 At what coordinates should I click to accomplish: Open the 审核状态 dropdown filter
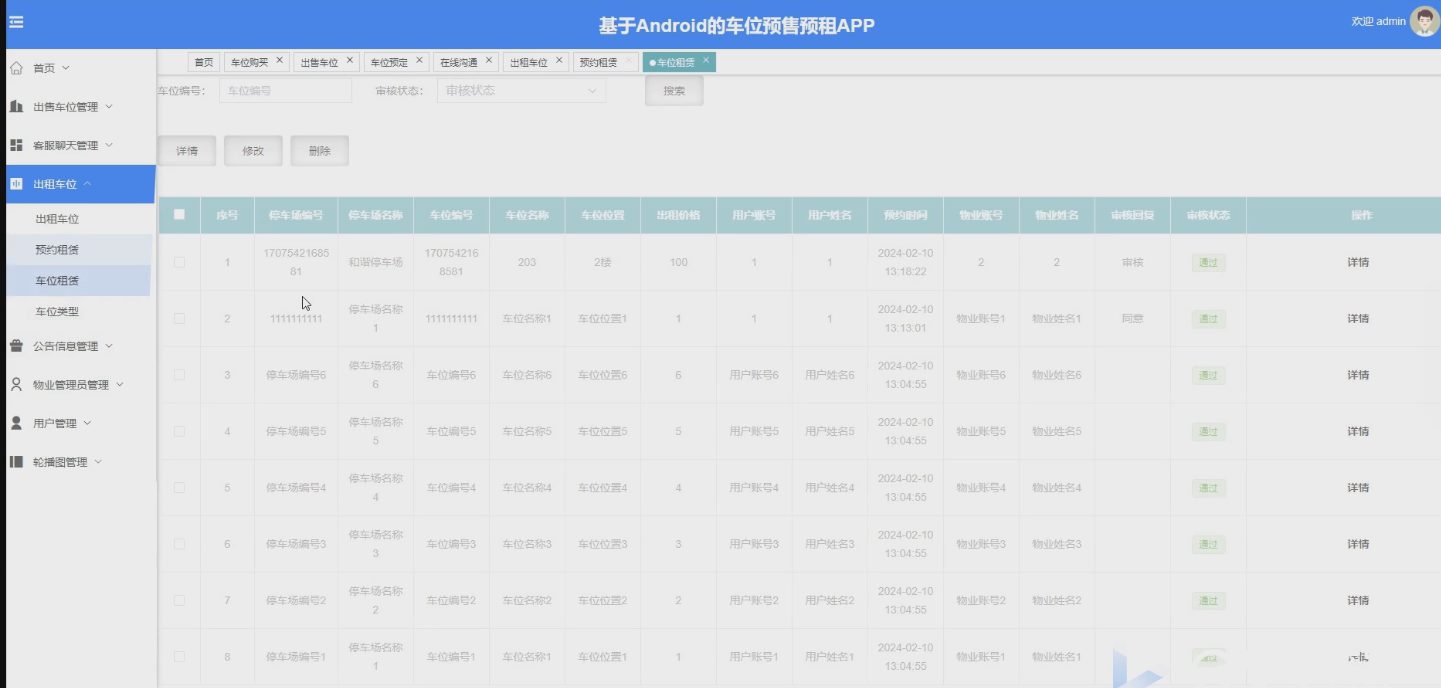[521, 91]
